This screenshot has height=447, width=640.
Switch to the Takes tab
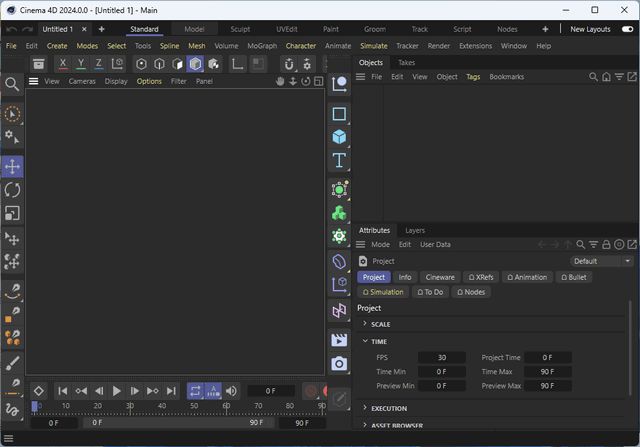point(407,62)
